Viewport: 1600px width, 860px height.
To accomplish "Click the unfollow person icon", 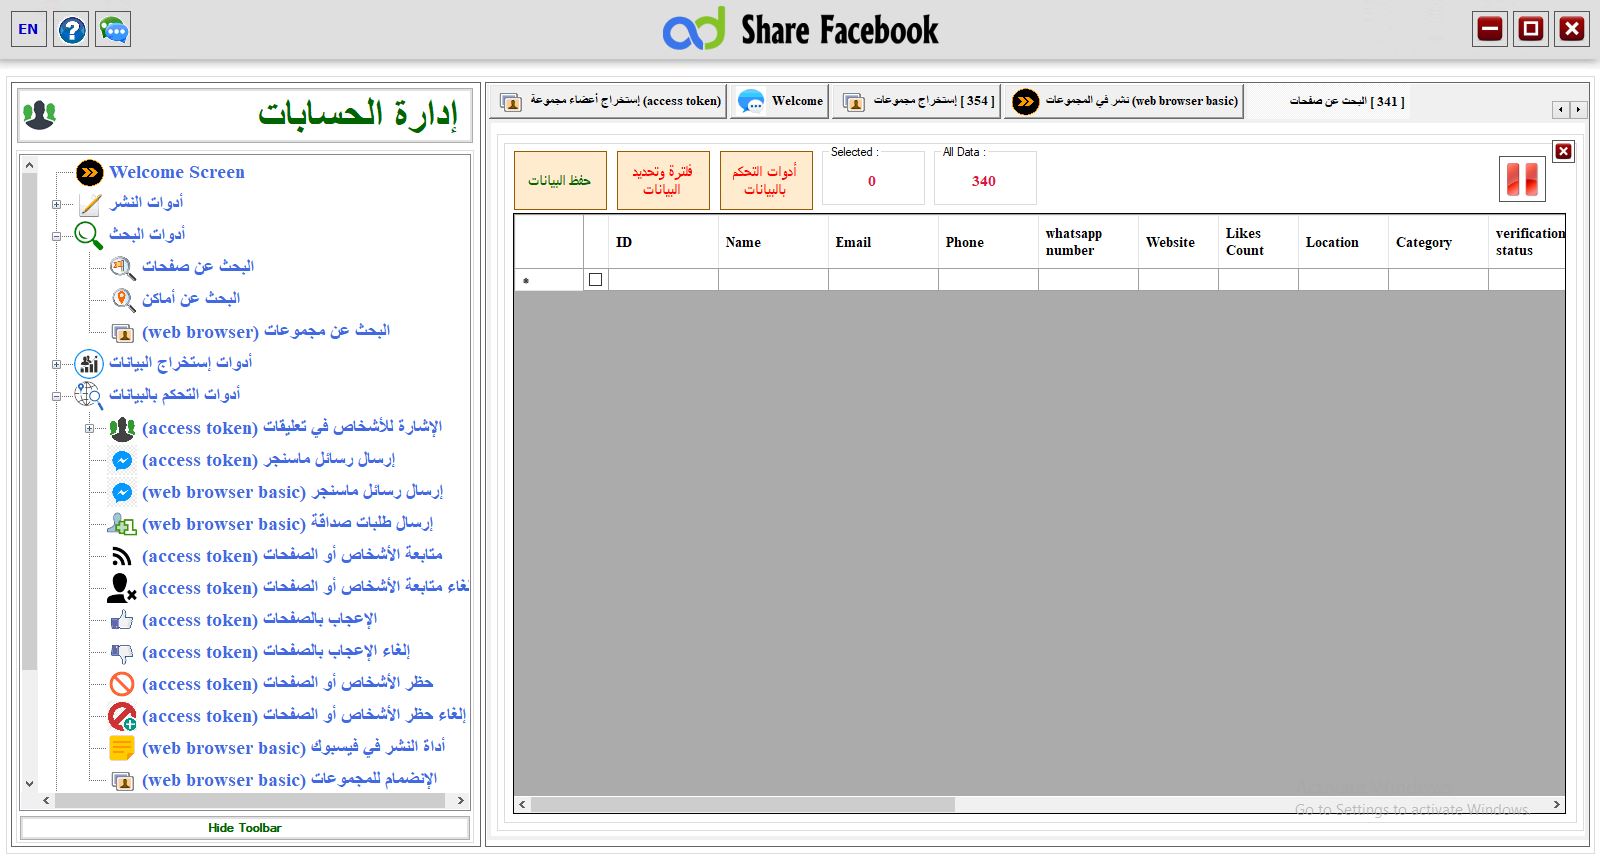I will [x=122, y=588].
